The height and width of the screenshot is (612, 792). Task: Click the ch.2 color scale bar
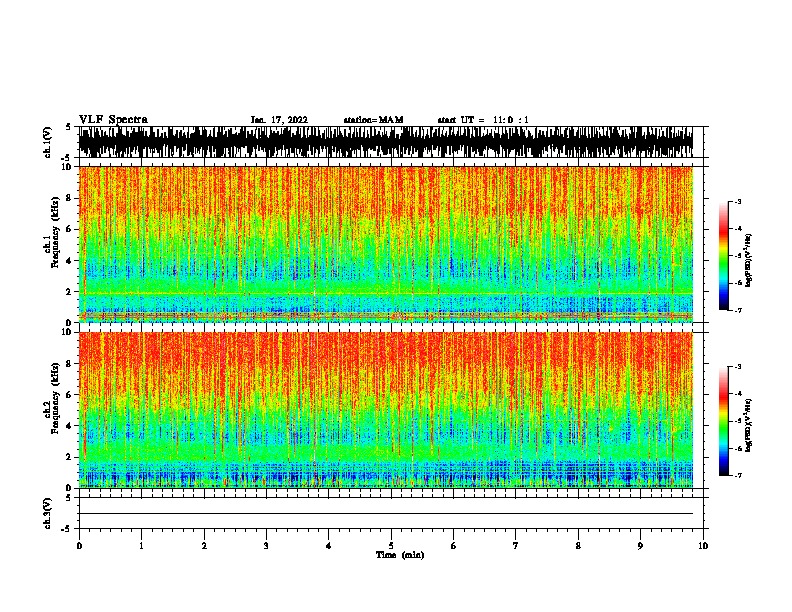(x=724, y=421)
